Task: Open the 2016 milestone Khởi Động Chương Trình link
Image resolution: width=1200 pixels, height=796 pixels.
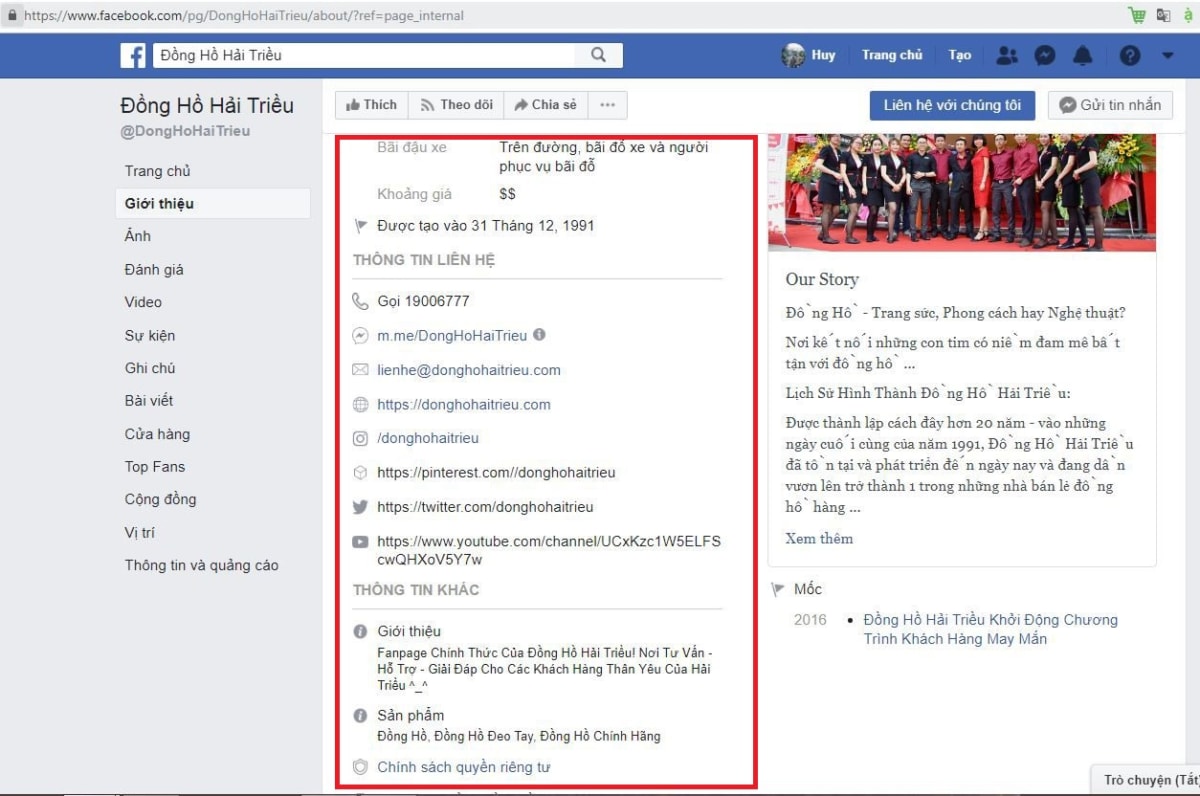Action: coord(991,629)
